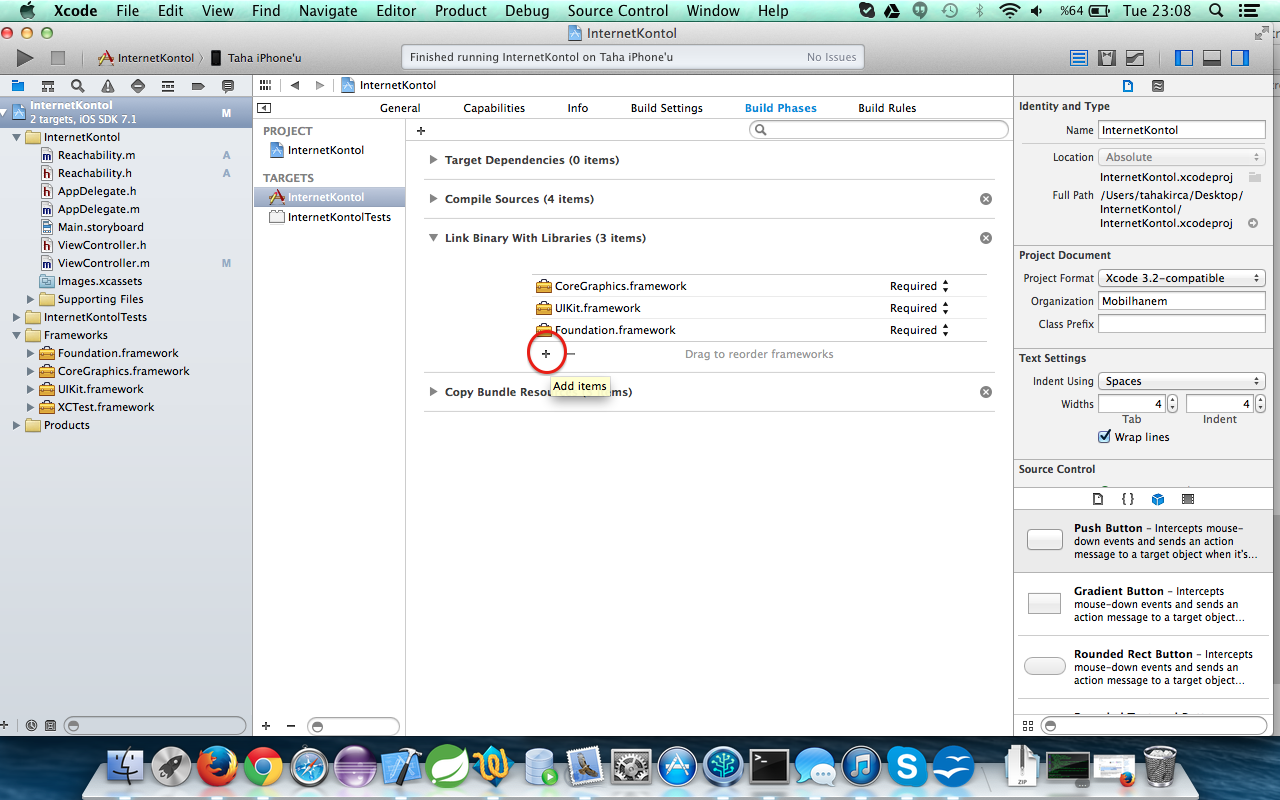
Task: Collapse the Frameworks group
Action: click(17, 335)
